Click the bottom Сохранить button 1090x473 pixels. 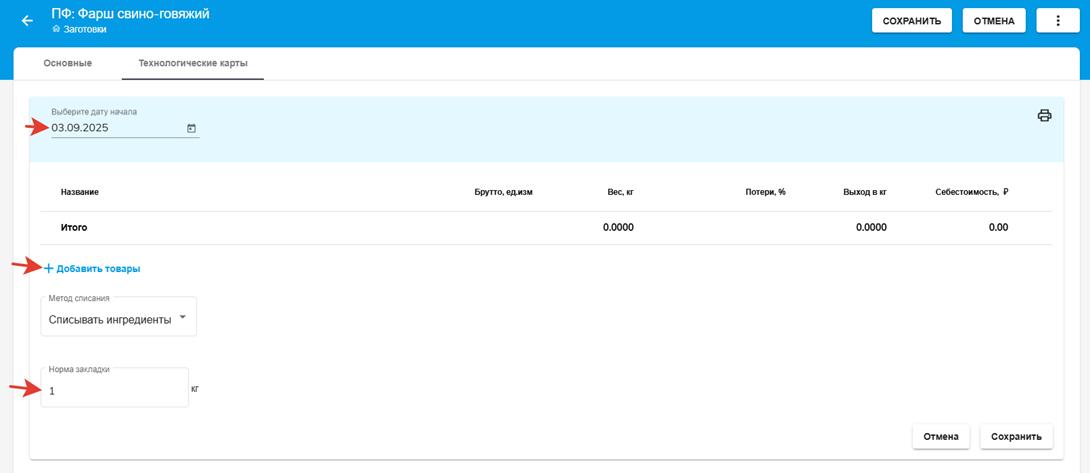(1016, 436)
